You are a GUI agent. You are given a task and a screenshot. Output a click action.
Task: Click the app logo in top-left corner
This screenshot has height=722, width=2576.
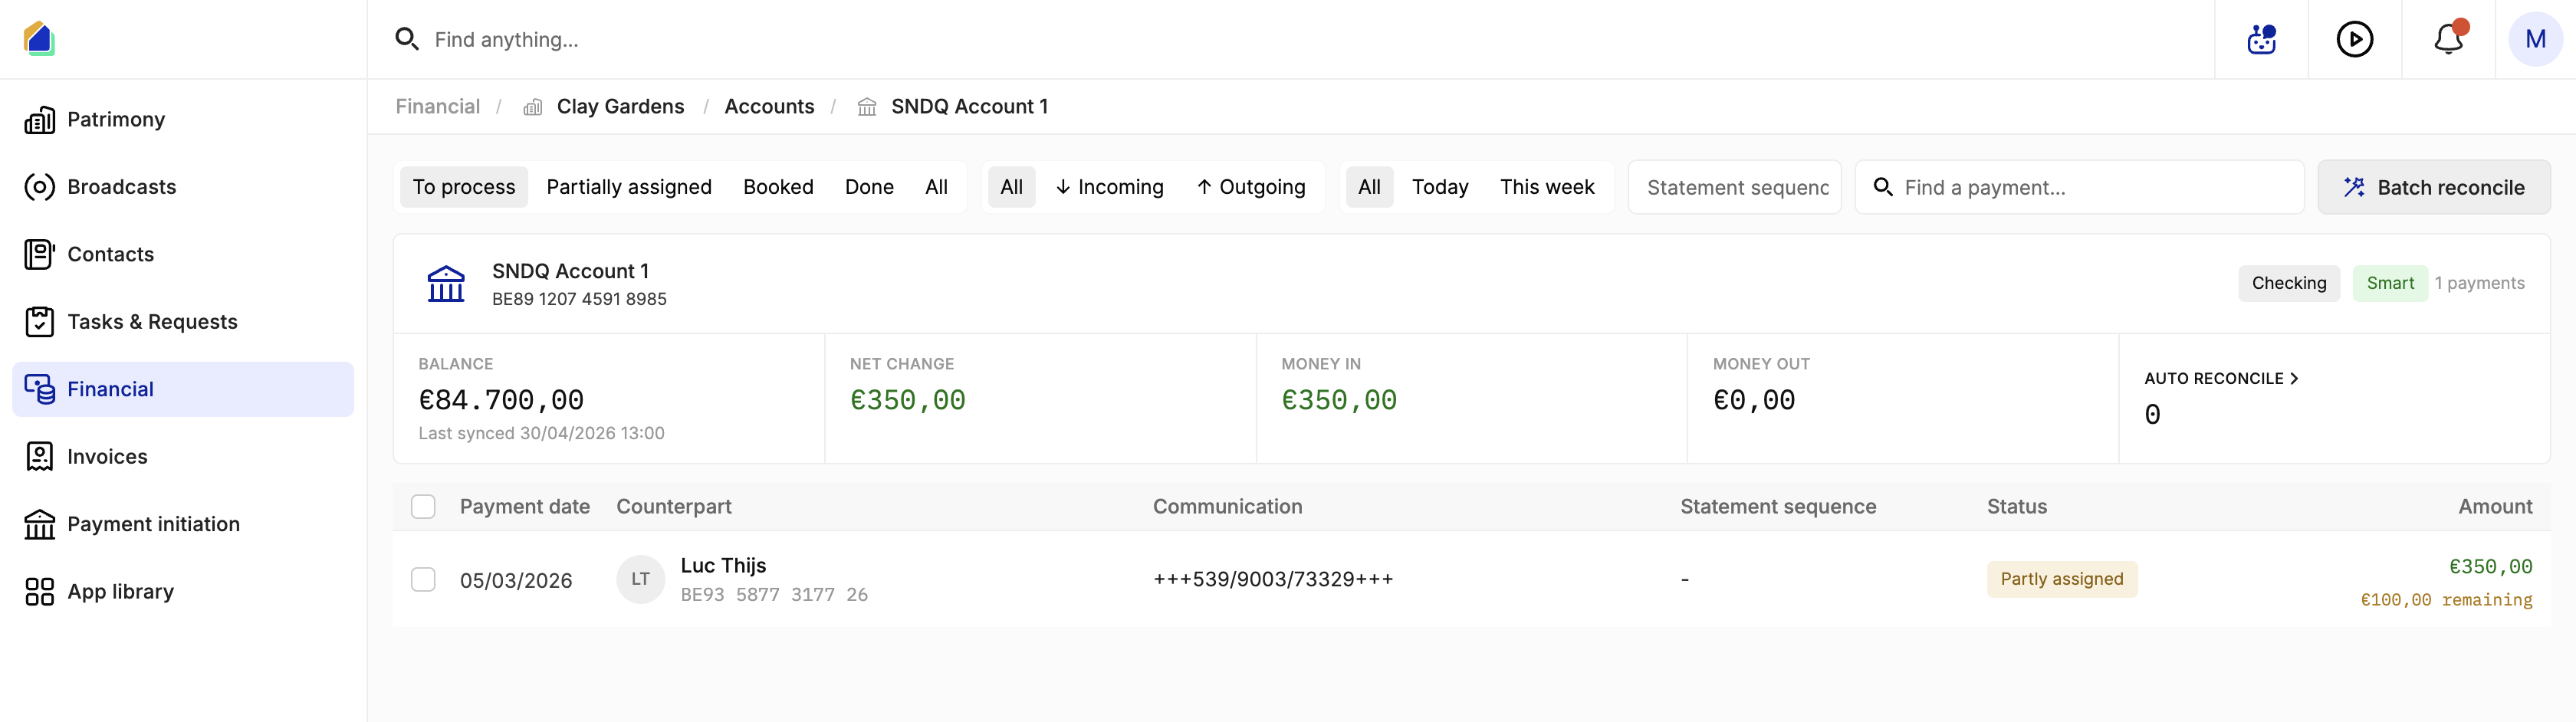click(39, 39)
